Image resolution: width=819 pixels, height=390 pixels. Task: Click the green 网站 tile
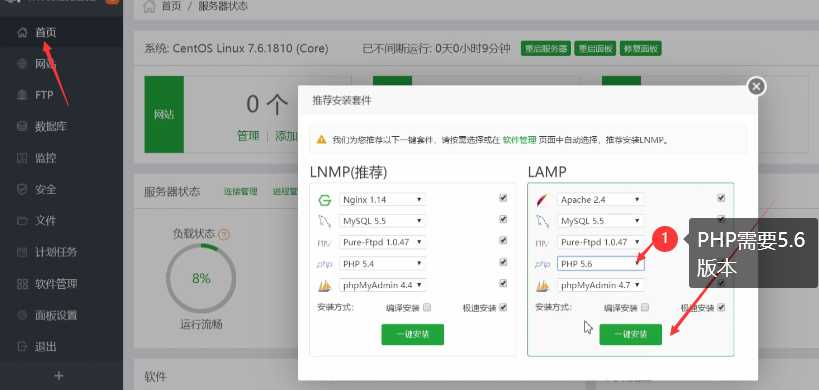coord(164,114)
